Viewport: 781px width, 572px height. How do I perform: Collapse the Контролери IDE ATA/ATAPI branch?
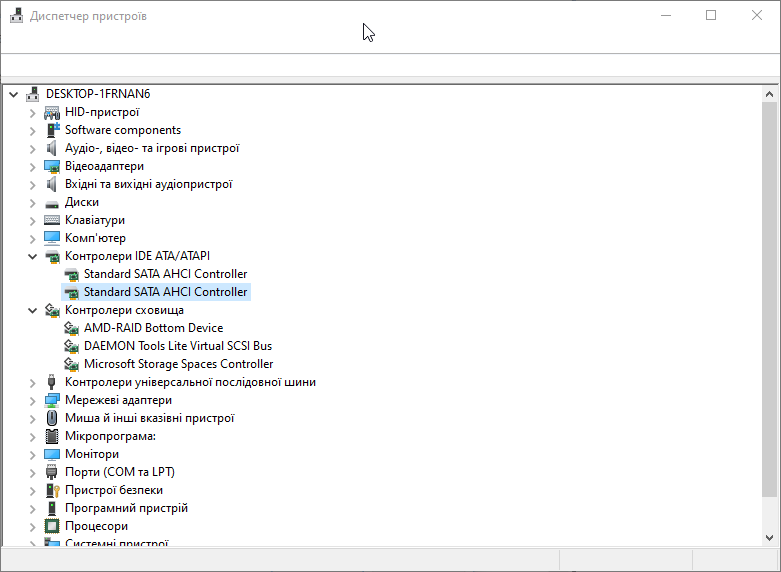(x=32, y=256)
